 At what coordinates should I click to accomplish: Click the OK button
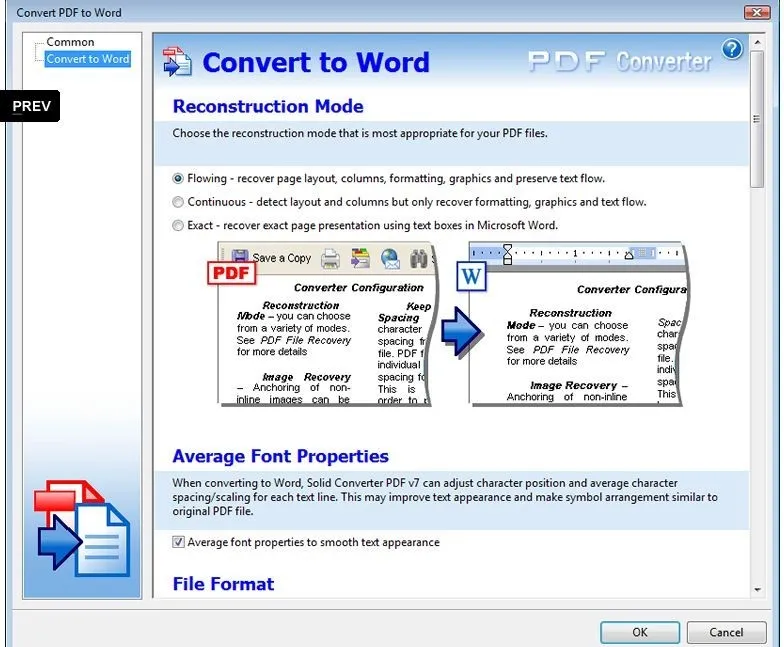point(640,632)
